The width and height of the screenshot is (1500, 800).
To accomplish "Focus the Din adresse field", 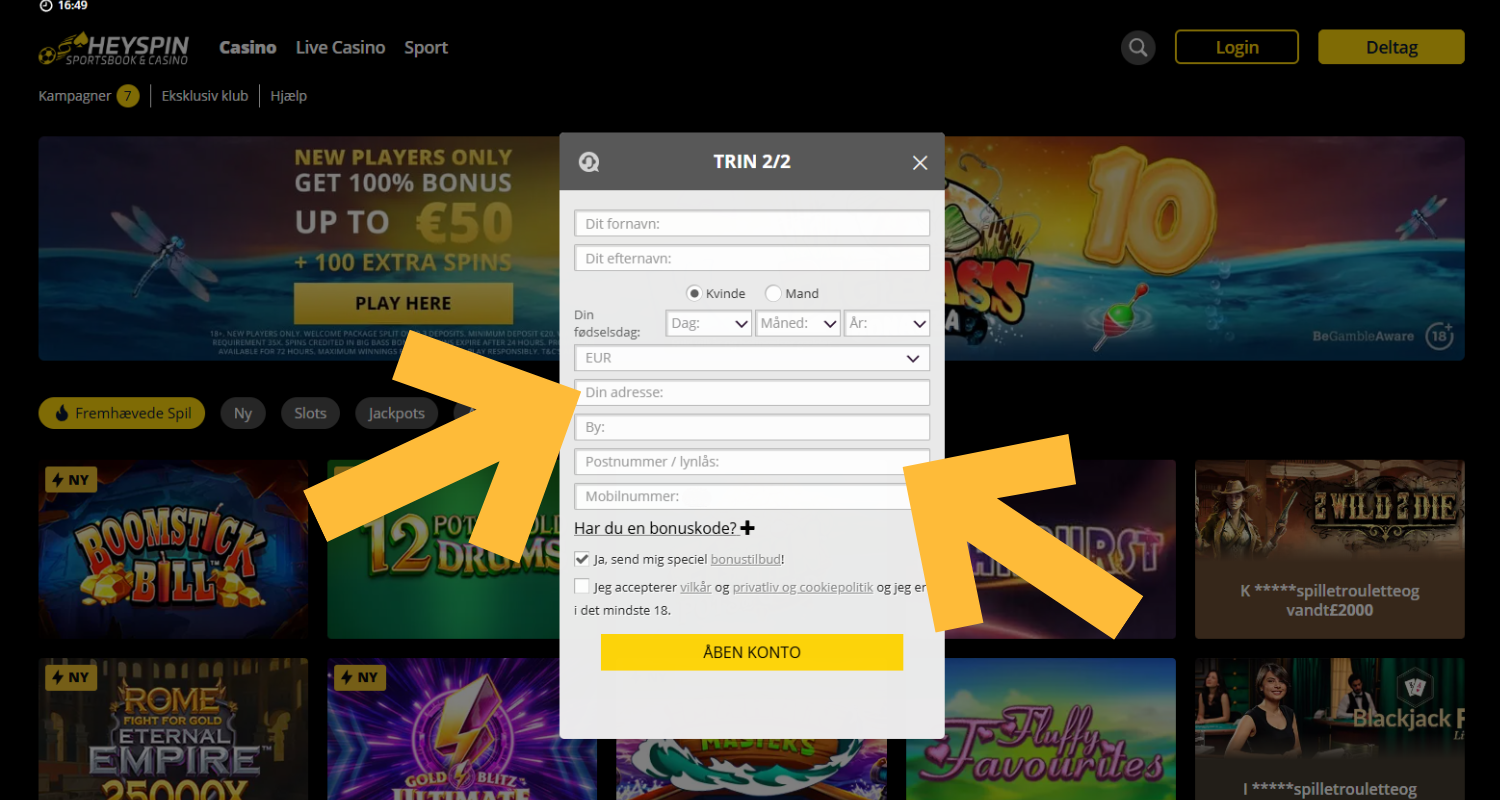I will [752, 392].
